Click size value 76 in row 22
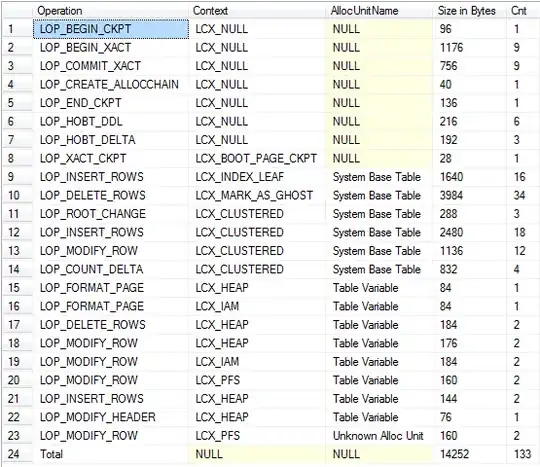Image resolution: width=540 pixels, height=467 pixels. 445,417
